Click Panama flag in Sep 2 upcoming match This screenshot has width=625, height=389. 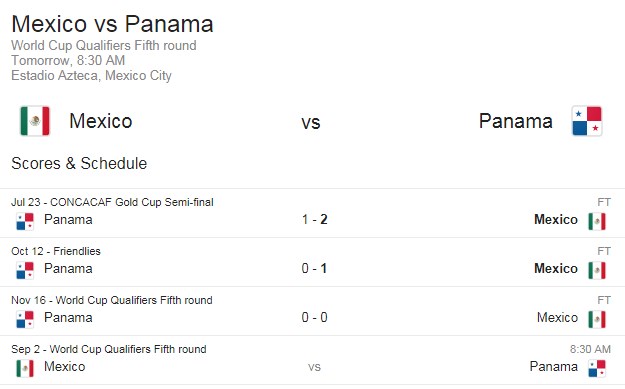click(x=597, y=368)
